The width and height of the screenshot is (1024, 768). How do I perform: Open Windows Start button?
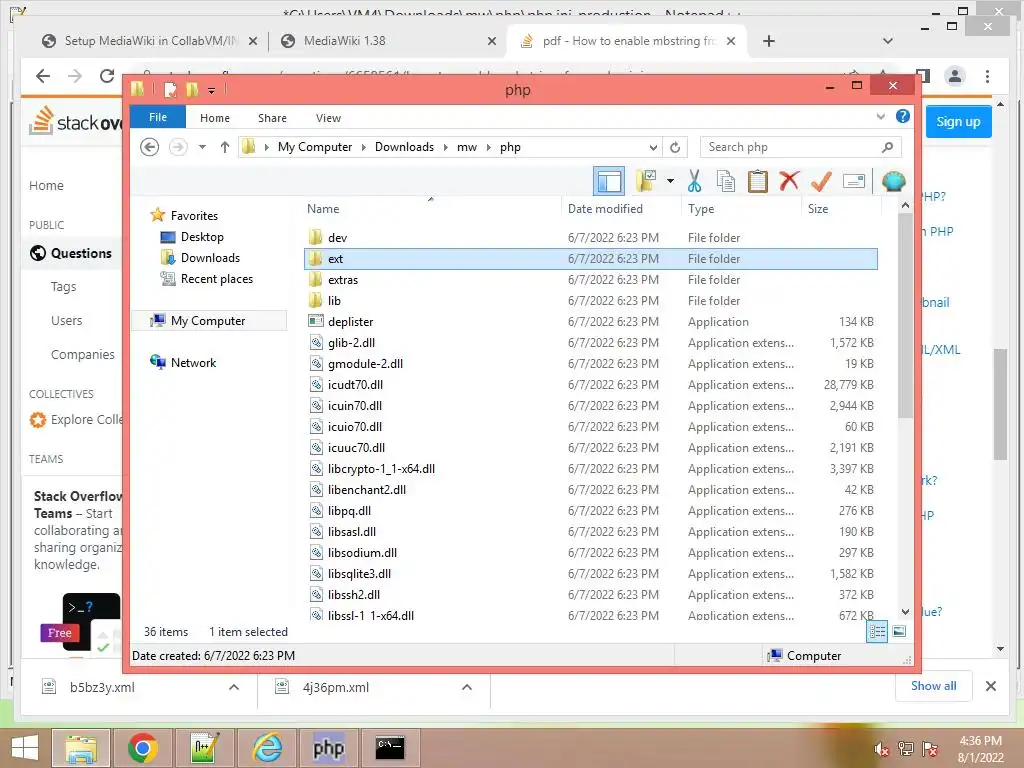point(25,748)
